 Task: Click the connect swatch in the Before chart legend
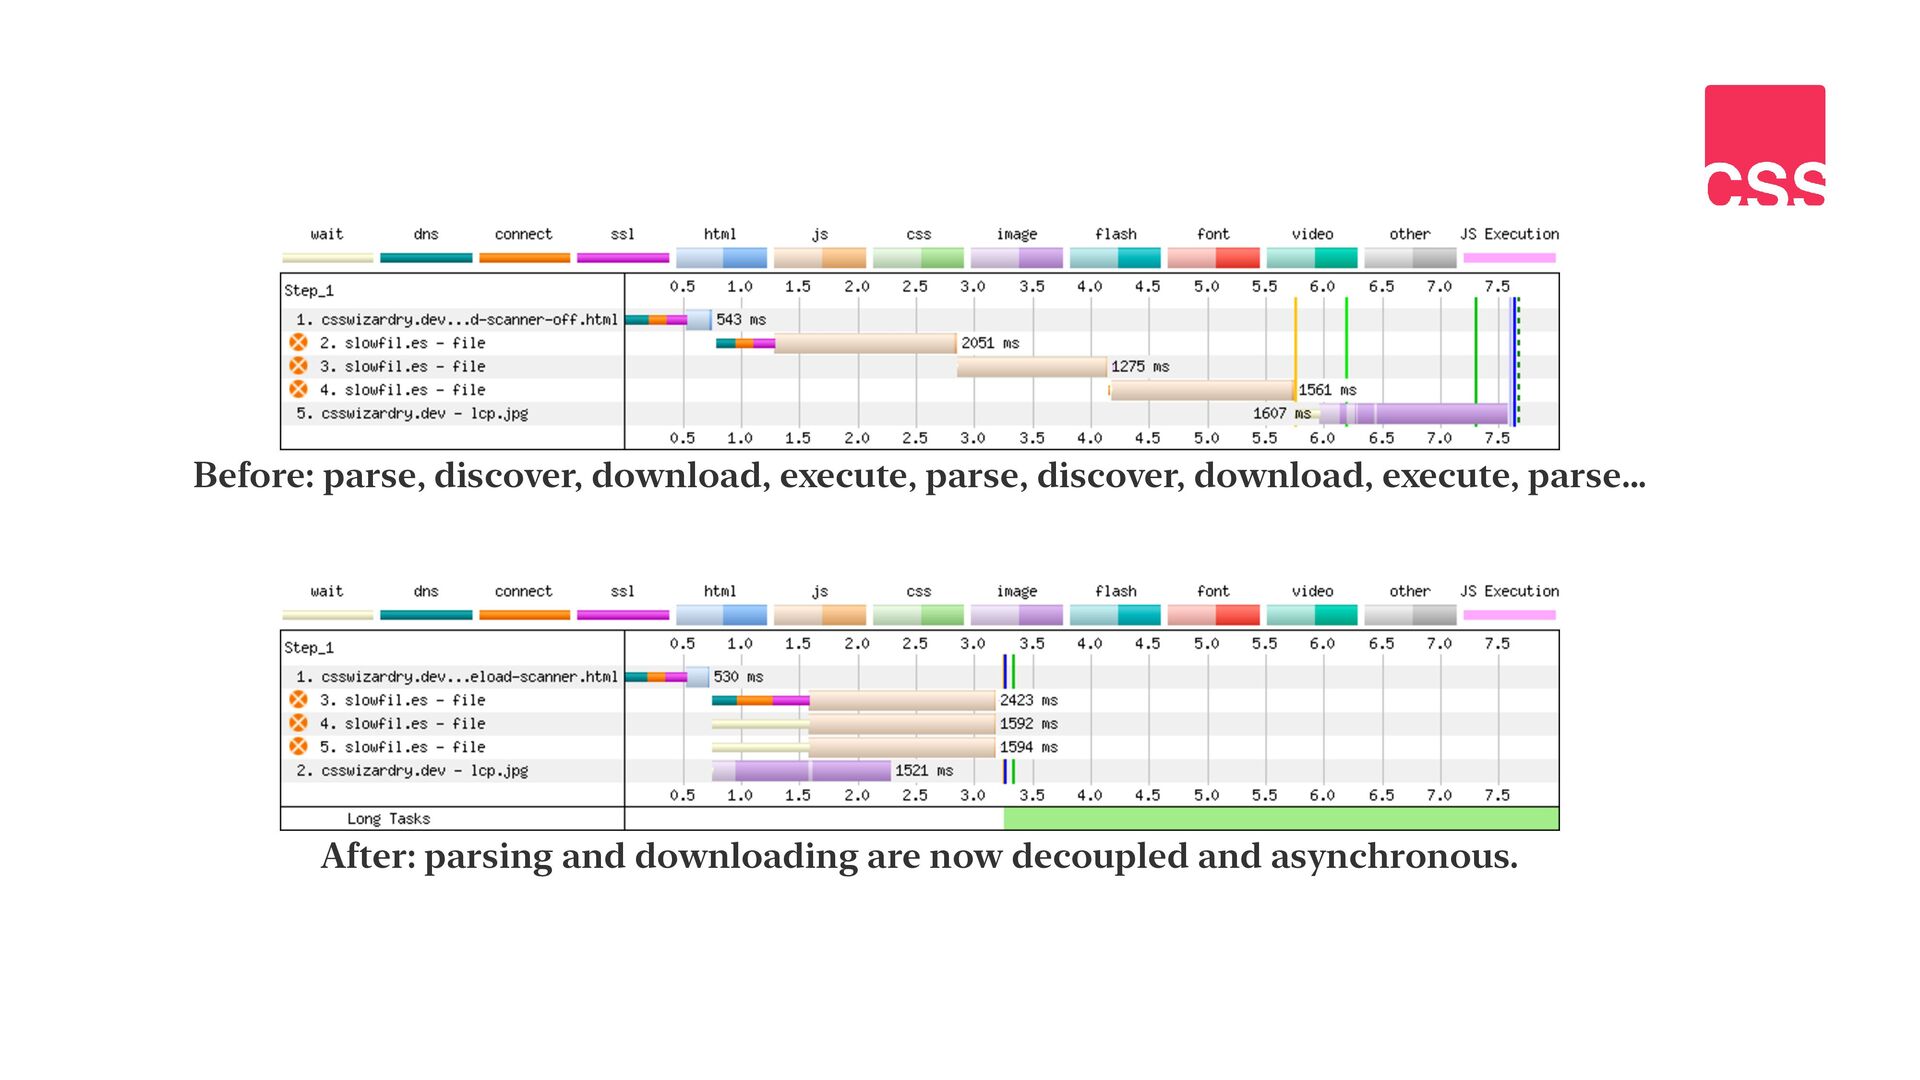[524, 258]
